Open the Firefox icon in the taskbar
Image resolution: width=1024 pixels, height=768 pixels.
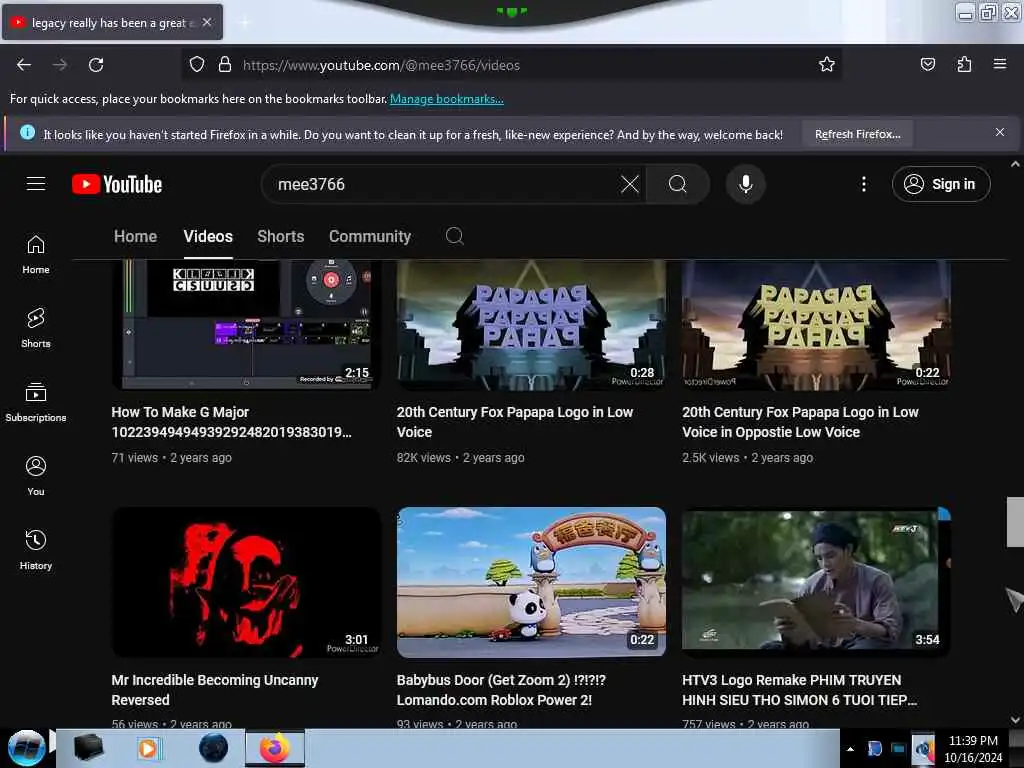coord(275,748)
